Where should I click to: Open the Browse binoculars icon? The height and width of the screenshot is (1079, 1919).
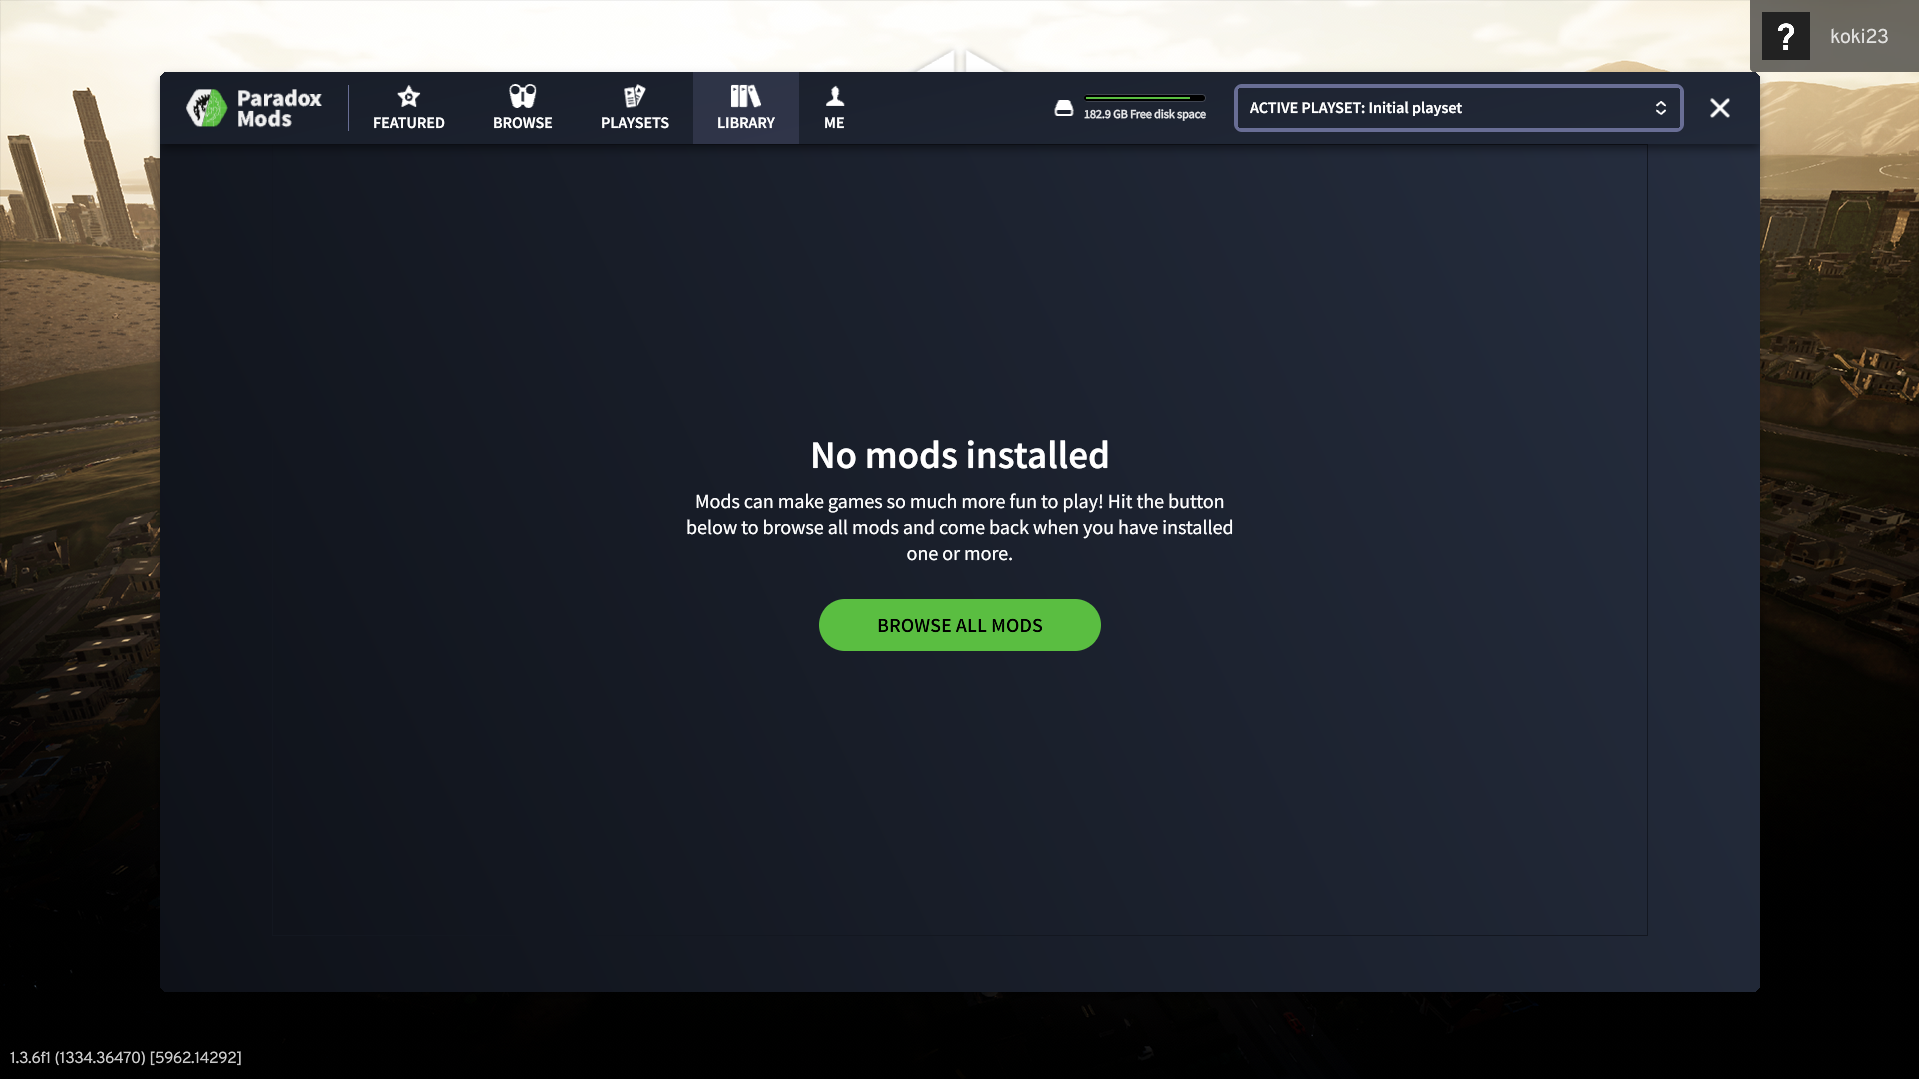[x=522, y=97]
